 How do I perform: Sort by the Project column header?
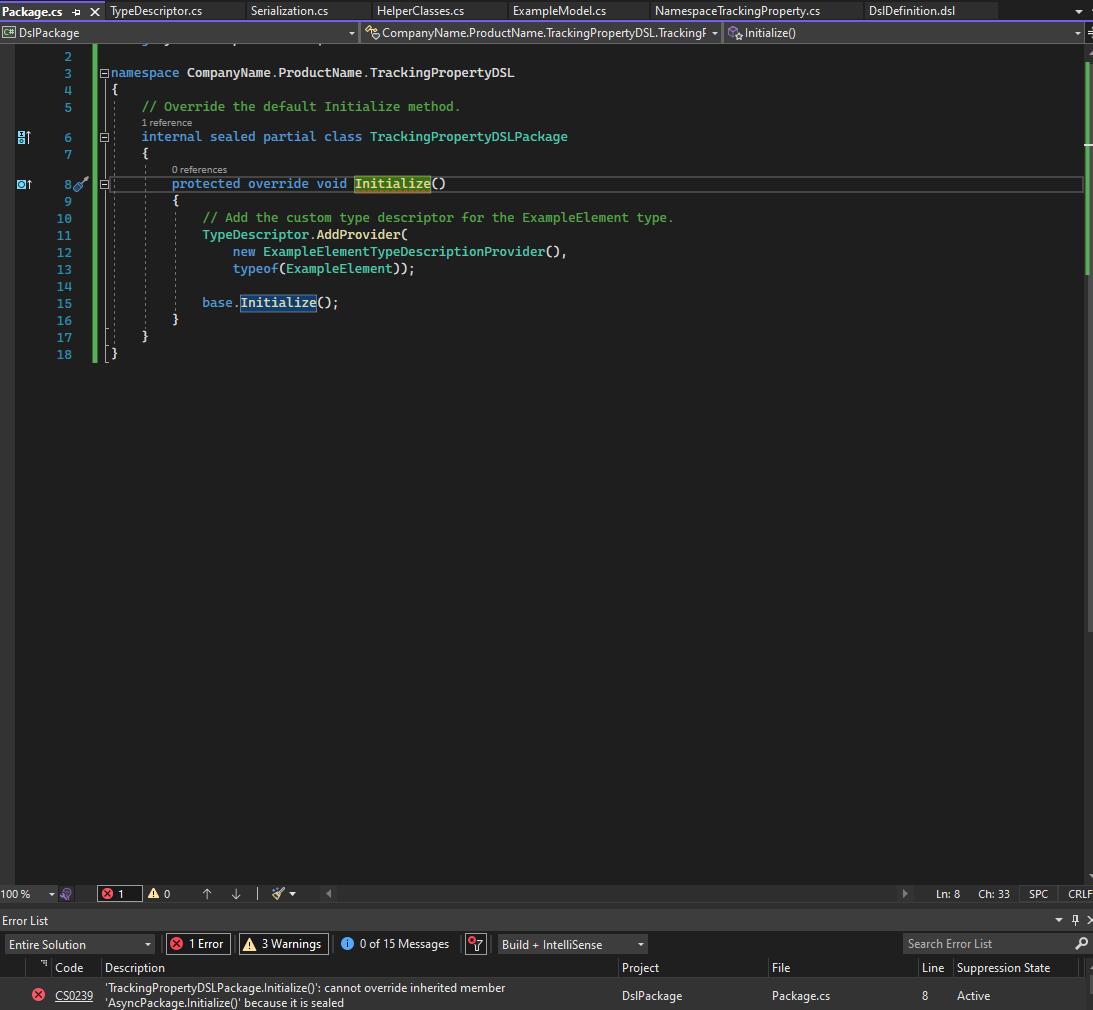[640, 967]
